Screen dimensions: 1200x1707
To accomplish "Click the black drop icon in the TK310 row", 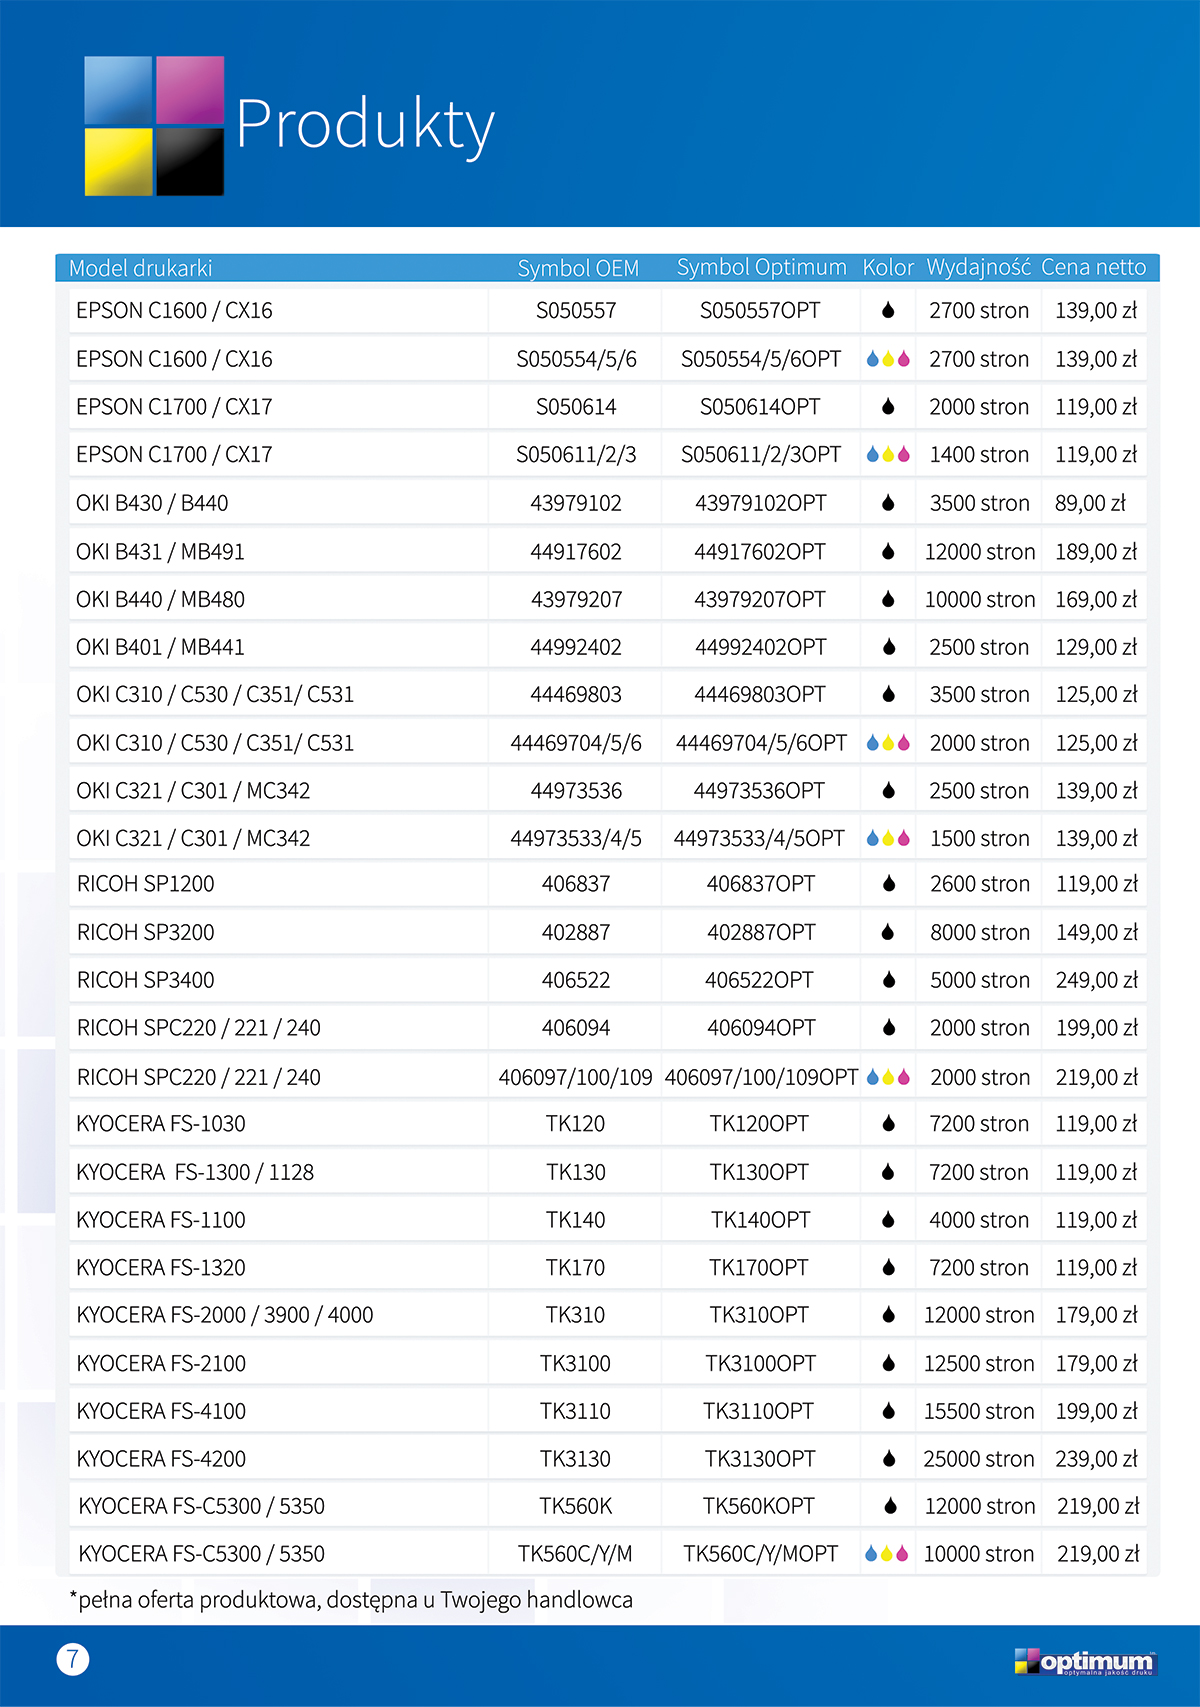I will click(888, 1315).
